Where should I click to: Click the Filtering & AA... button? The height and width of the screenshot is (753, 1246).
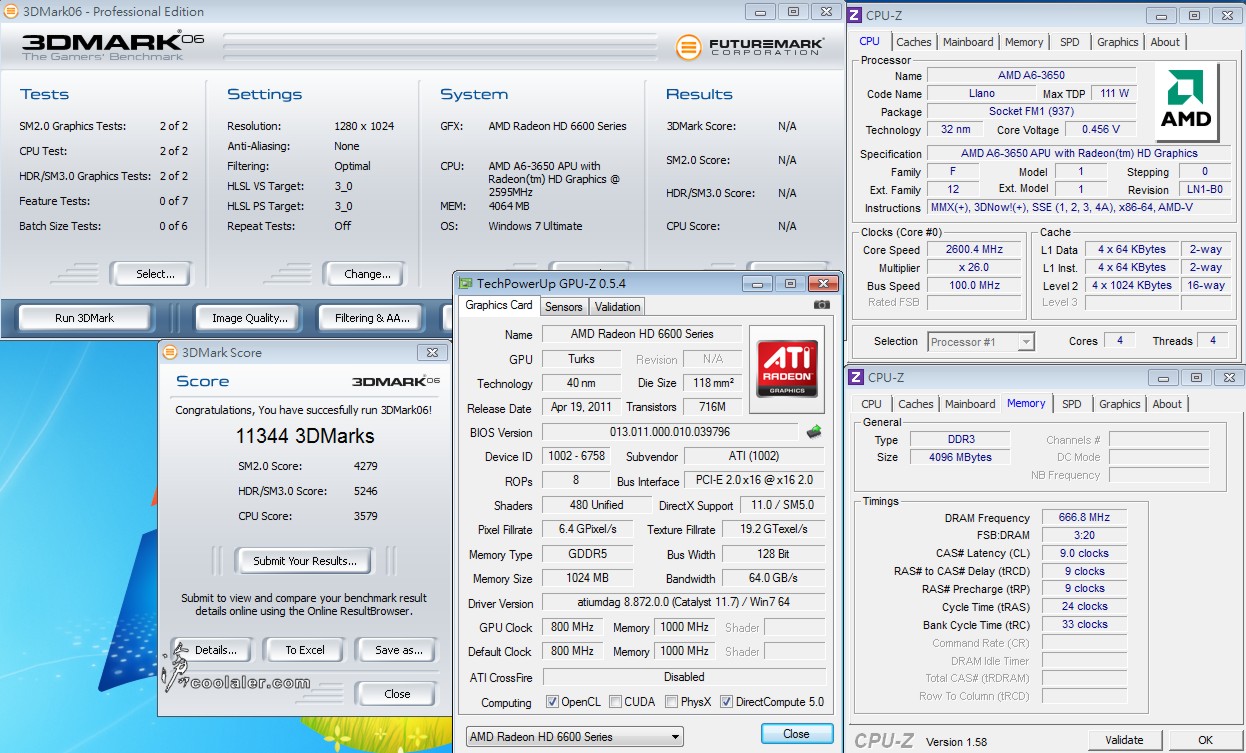tap(372, 318)
